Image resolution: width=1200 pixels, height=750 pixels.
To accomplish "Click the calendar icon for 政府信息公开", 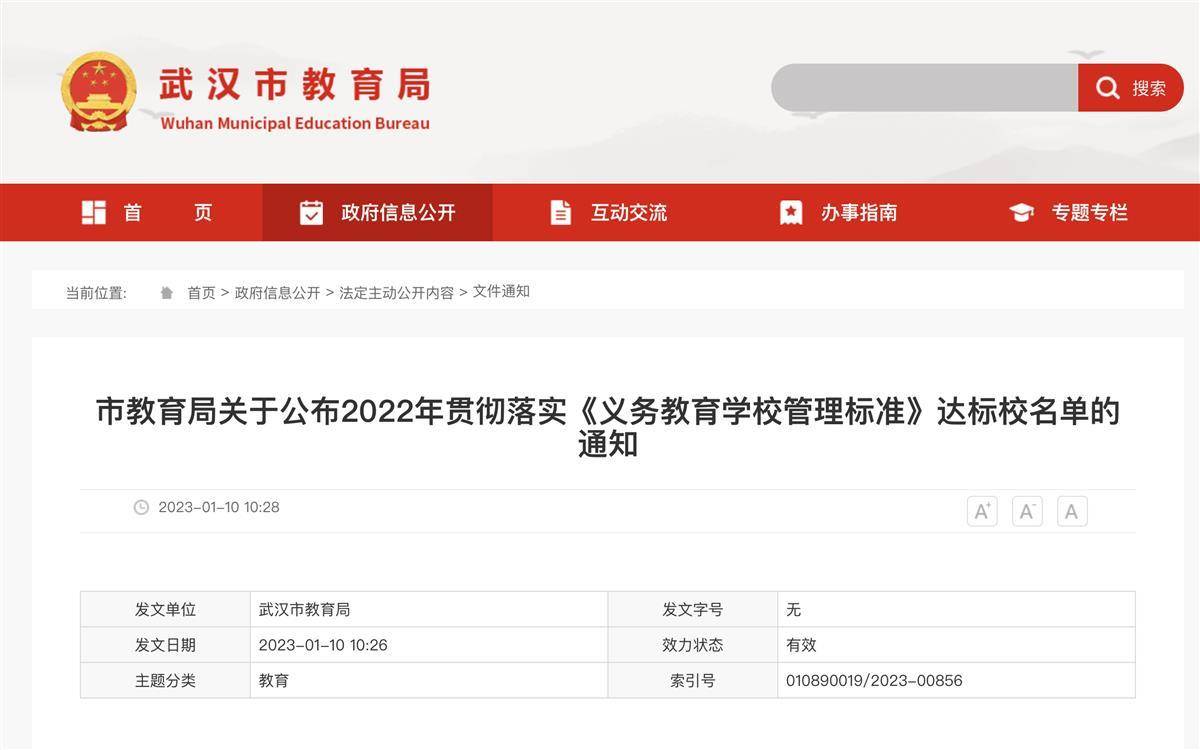I will (x=311, y=212).
